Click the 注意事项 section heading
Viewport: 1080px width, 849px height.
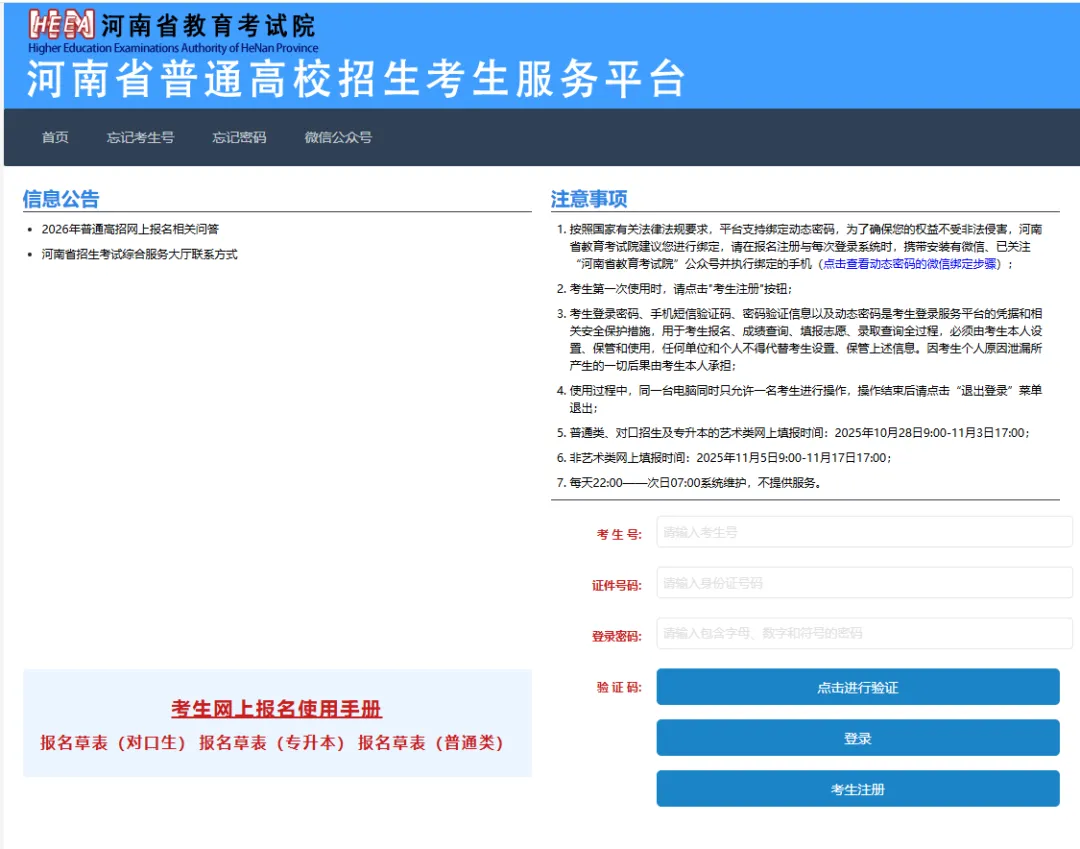point(589,199)
